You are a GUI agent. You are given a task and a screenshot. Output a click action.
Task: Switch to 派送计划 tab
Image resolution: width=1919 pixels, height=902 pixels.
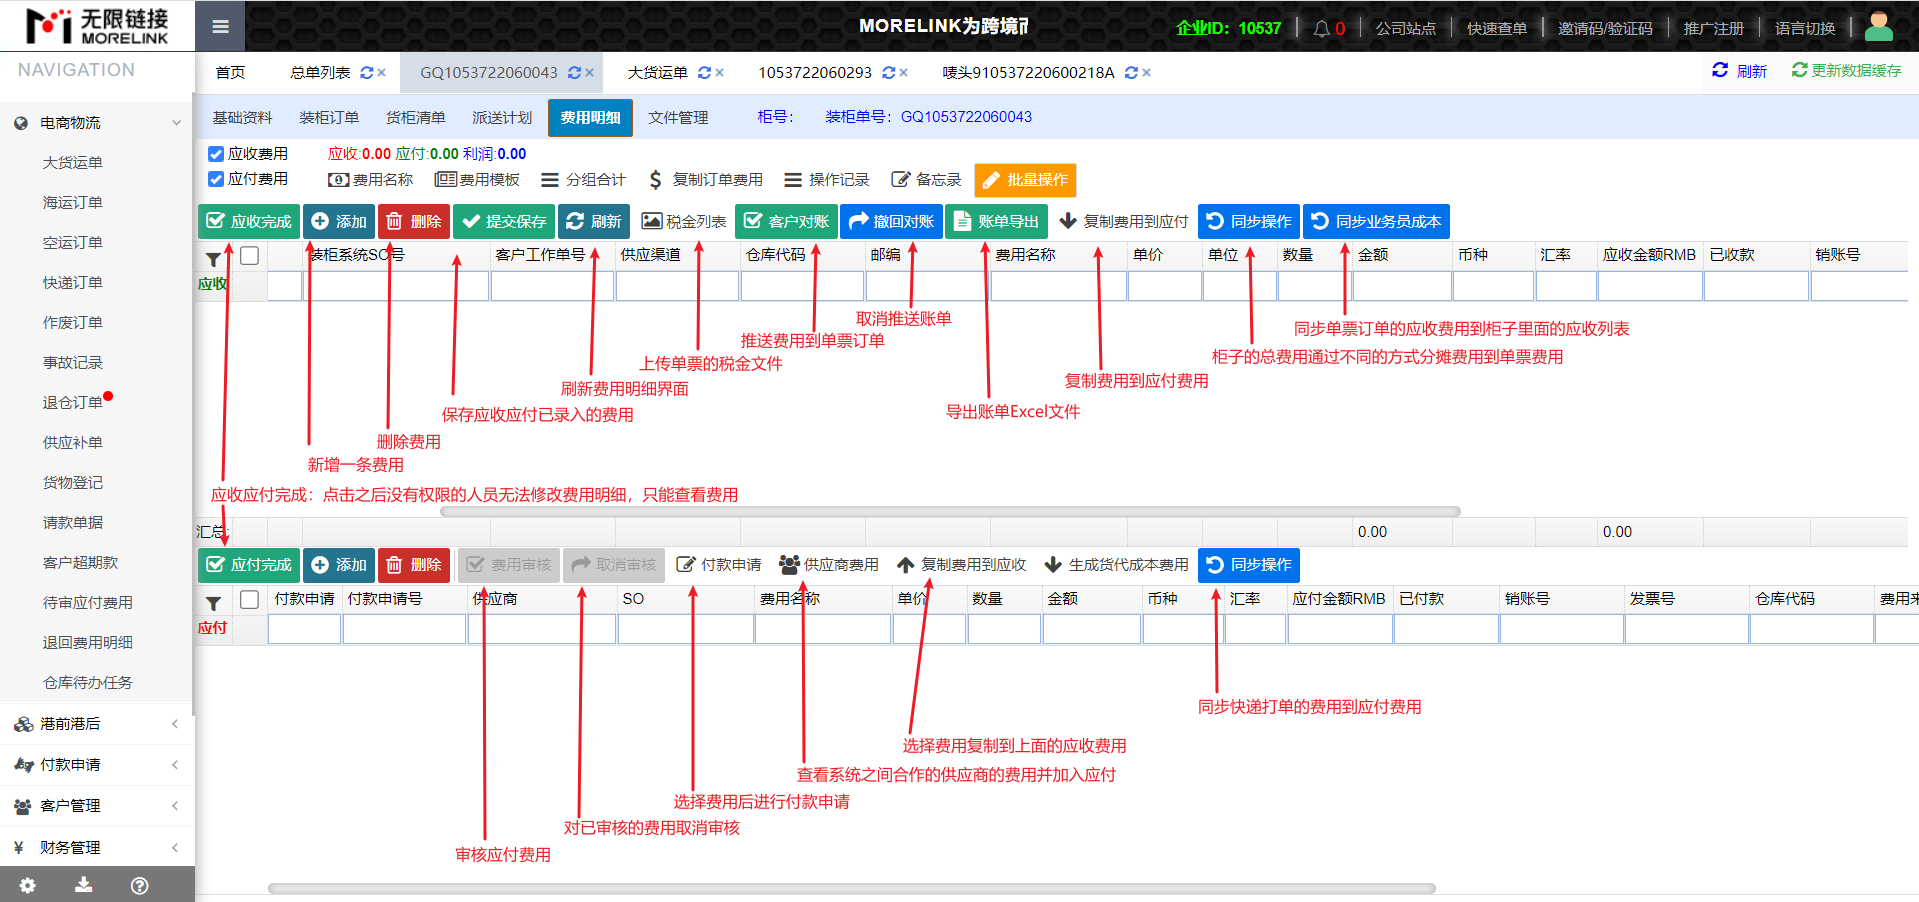tap(502, 118)
